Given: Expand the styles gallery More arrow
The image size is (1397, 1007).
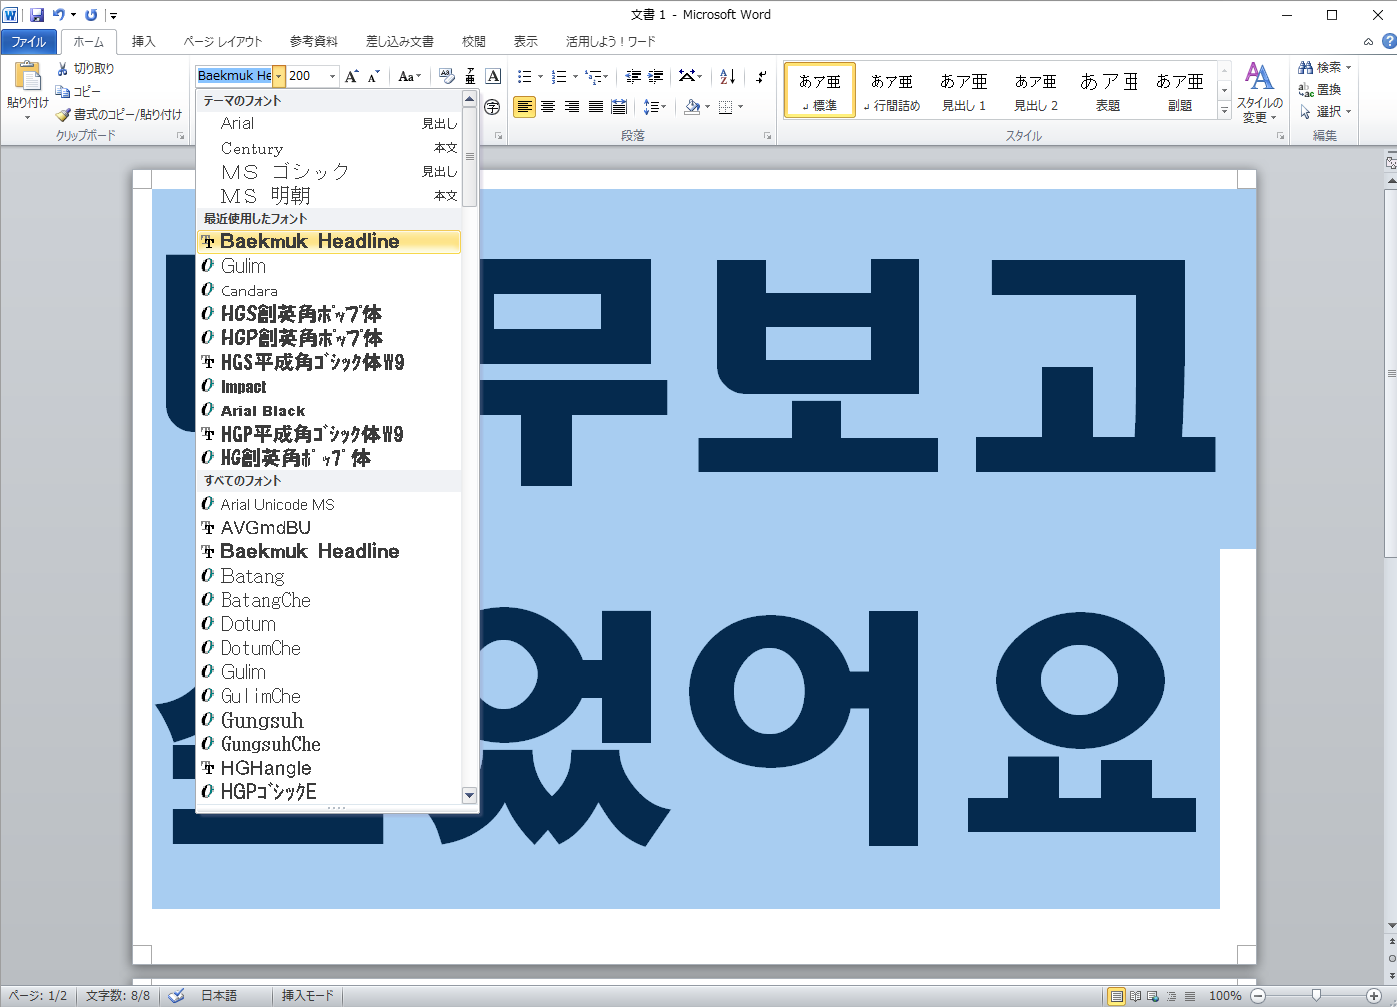Looking at the screenshot, I should tap(1224, 112).
